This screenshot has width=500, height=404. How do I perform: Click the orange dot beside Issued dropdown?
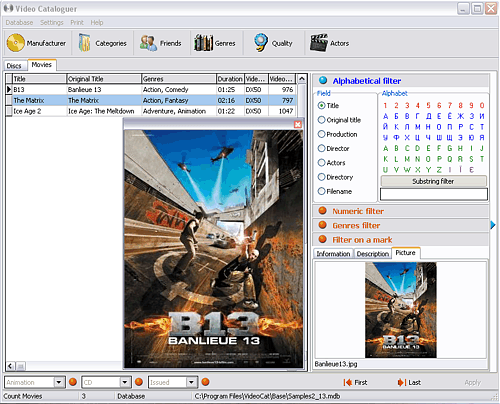point(205,382)
